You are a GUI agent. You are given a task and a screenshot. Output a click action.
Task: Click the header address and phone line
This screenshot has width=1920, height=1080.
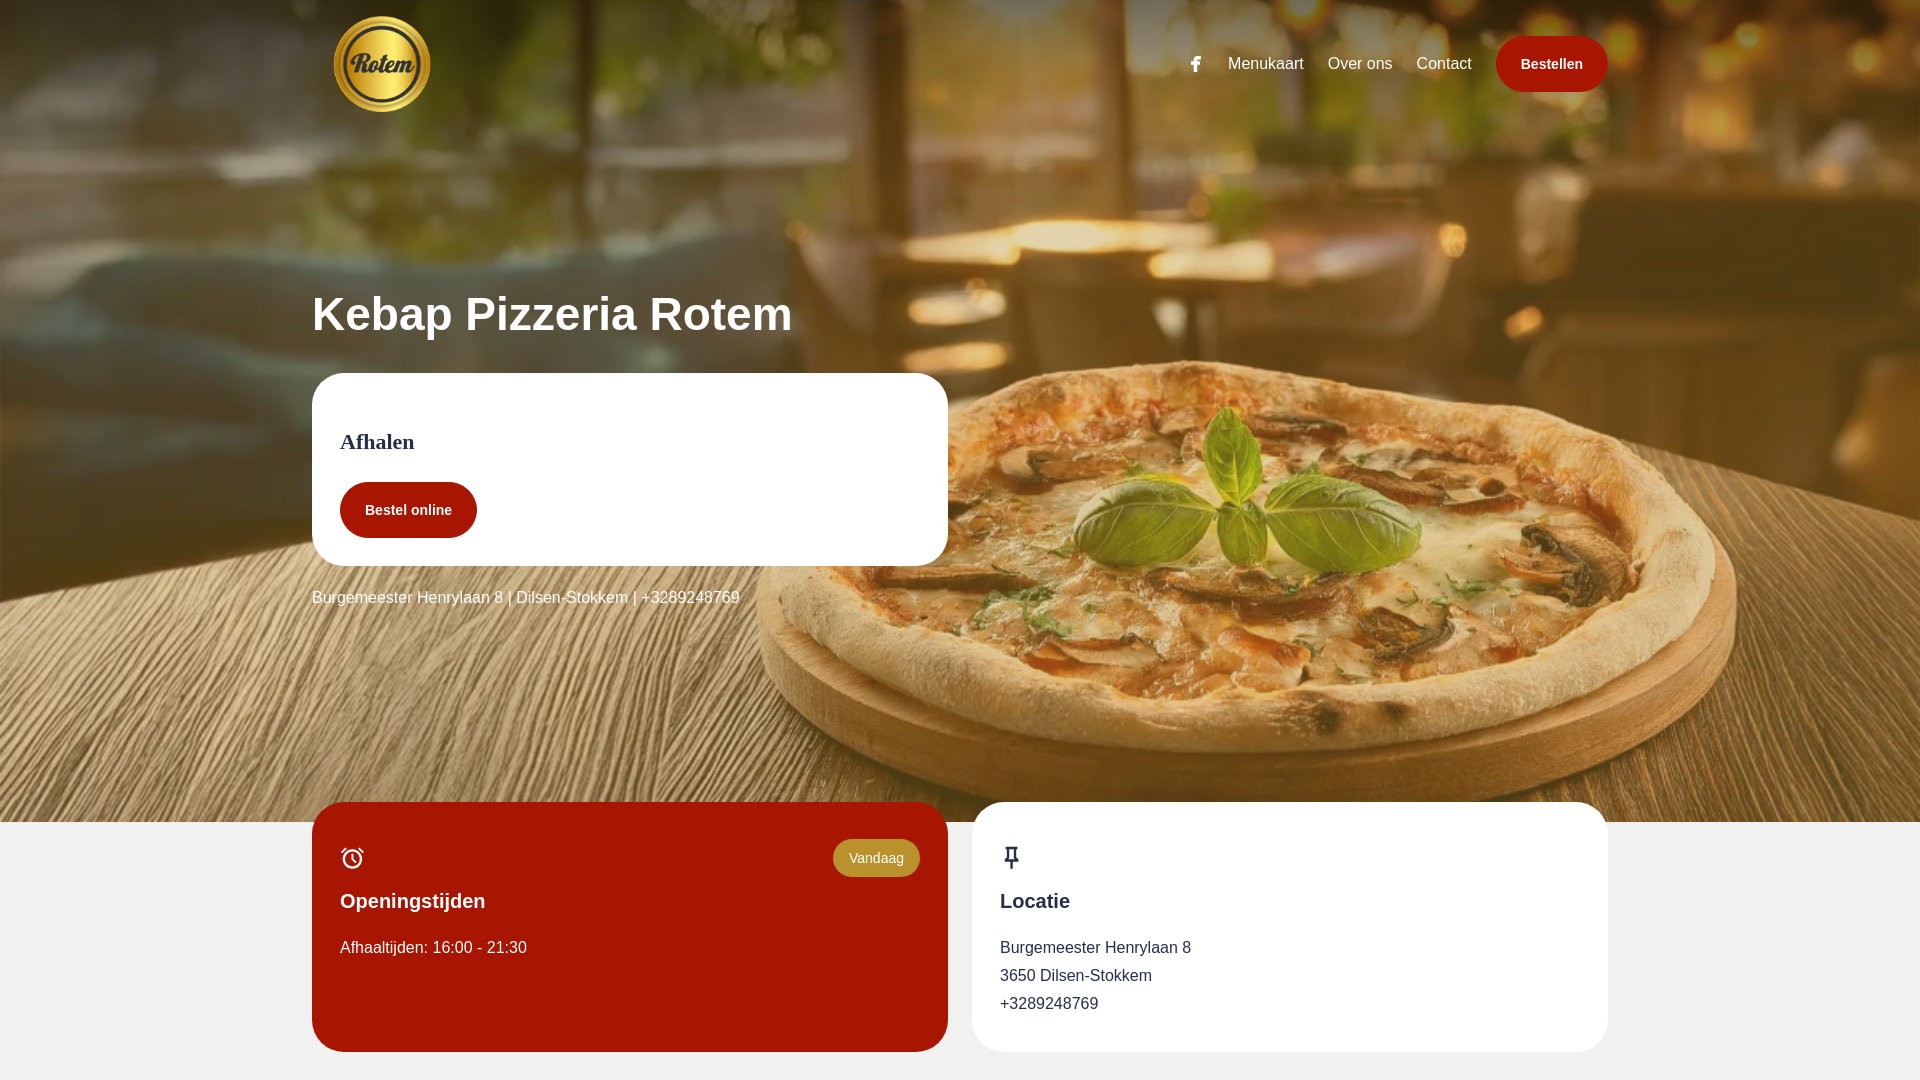(x=526, y=598)
